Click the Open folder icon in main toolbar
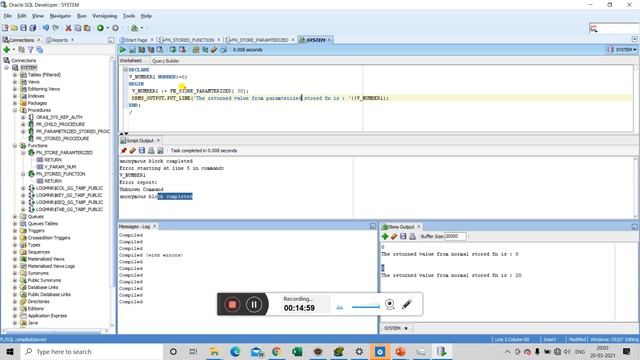Screen dimensions: 640x360 coord(14,28)
